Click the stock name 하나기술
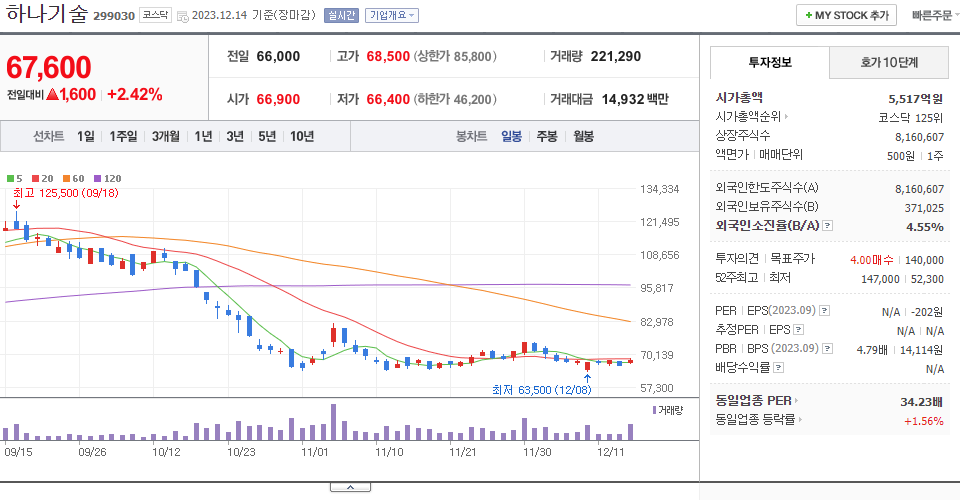This screenshot has height=500, width=960. (x=47, y=13)
